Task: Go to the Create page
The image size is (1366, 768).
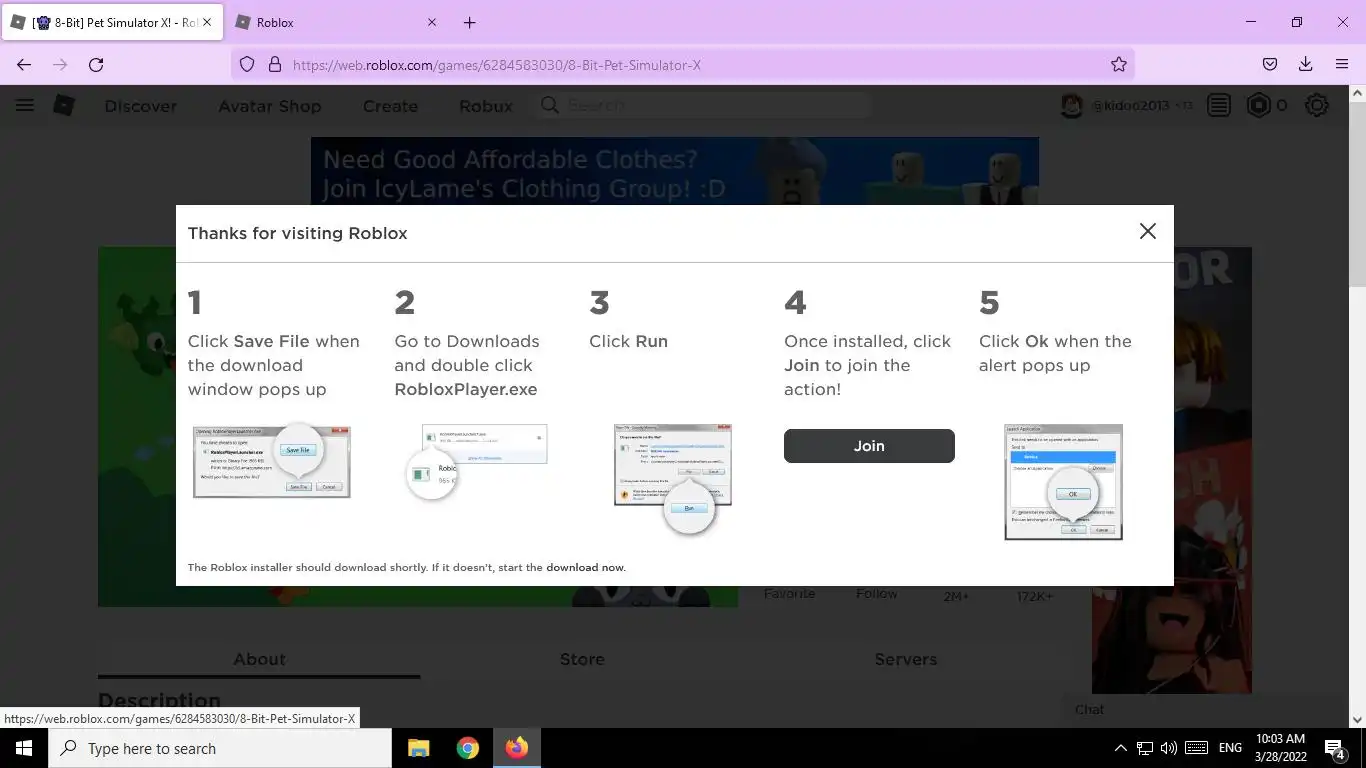Action: tap(390, 106)
